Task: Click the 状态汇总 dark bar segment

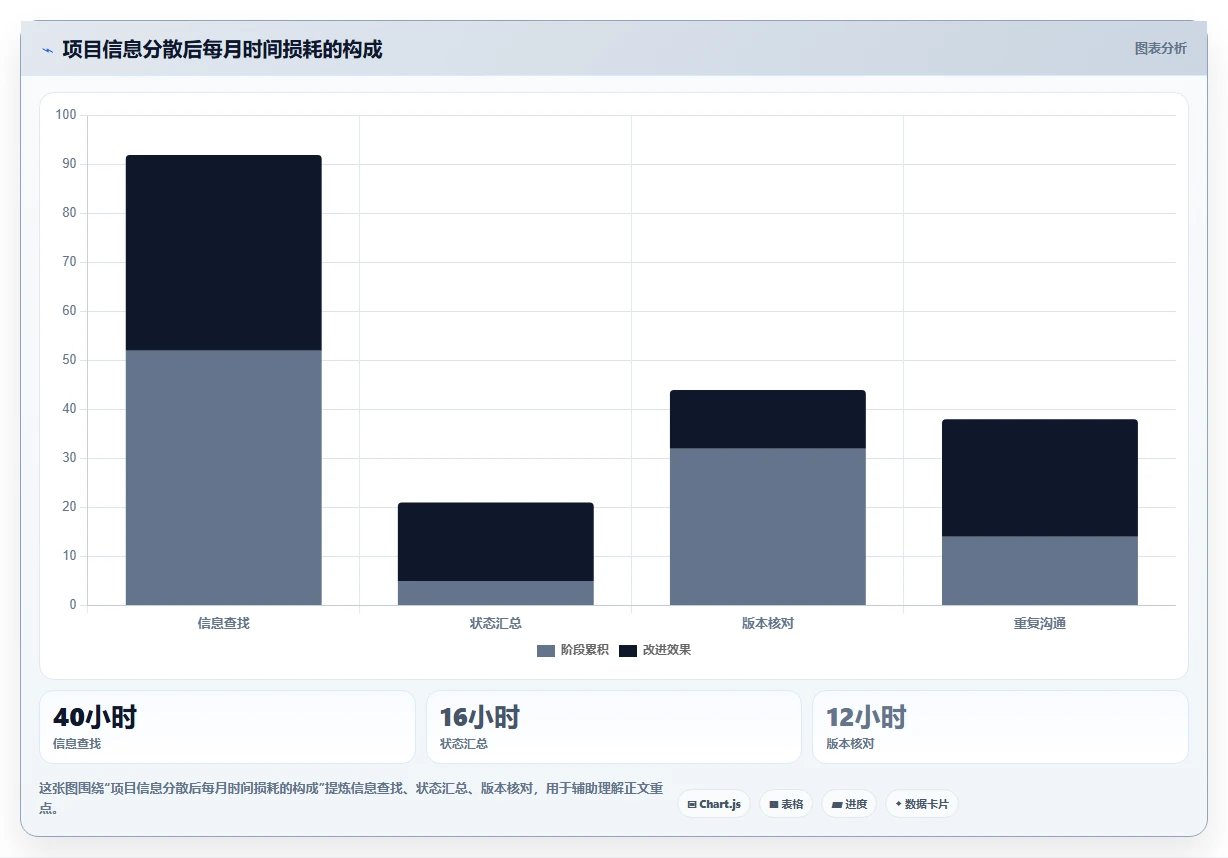Action: coord(496,542)
